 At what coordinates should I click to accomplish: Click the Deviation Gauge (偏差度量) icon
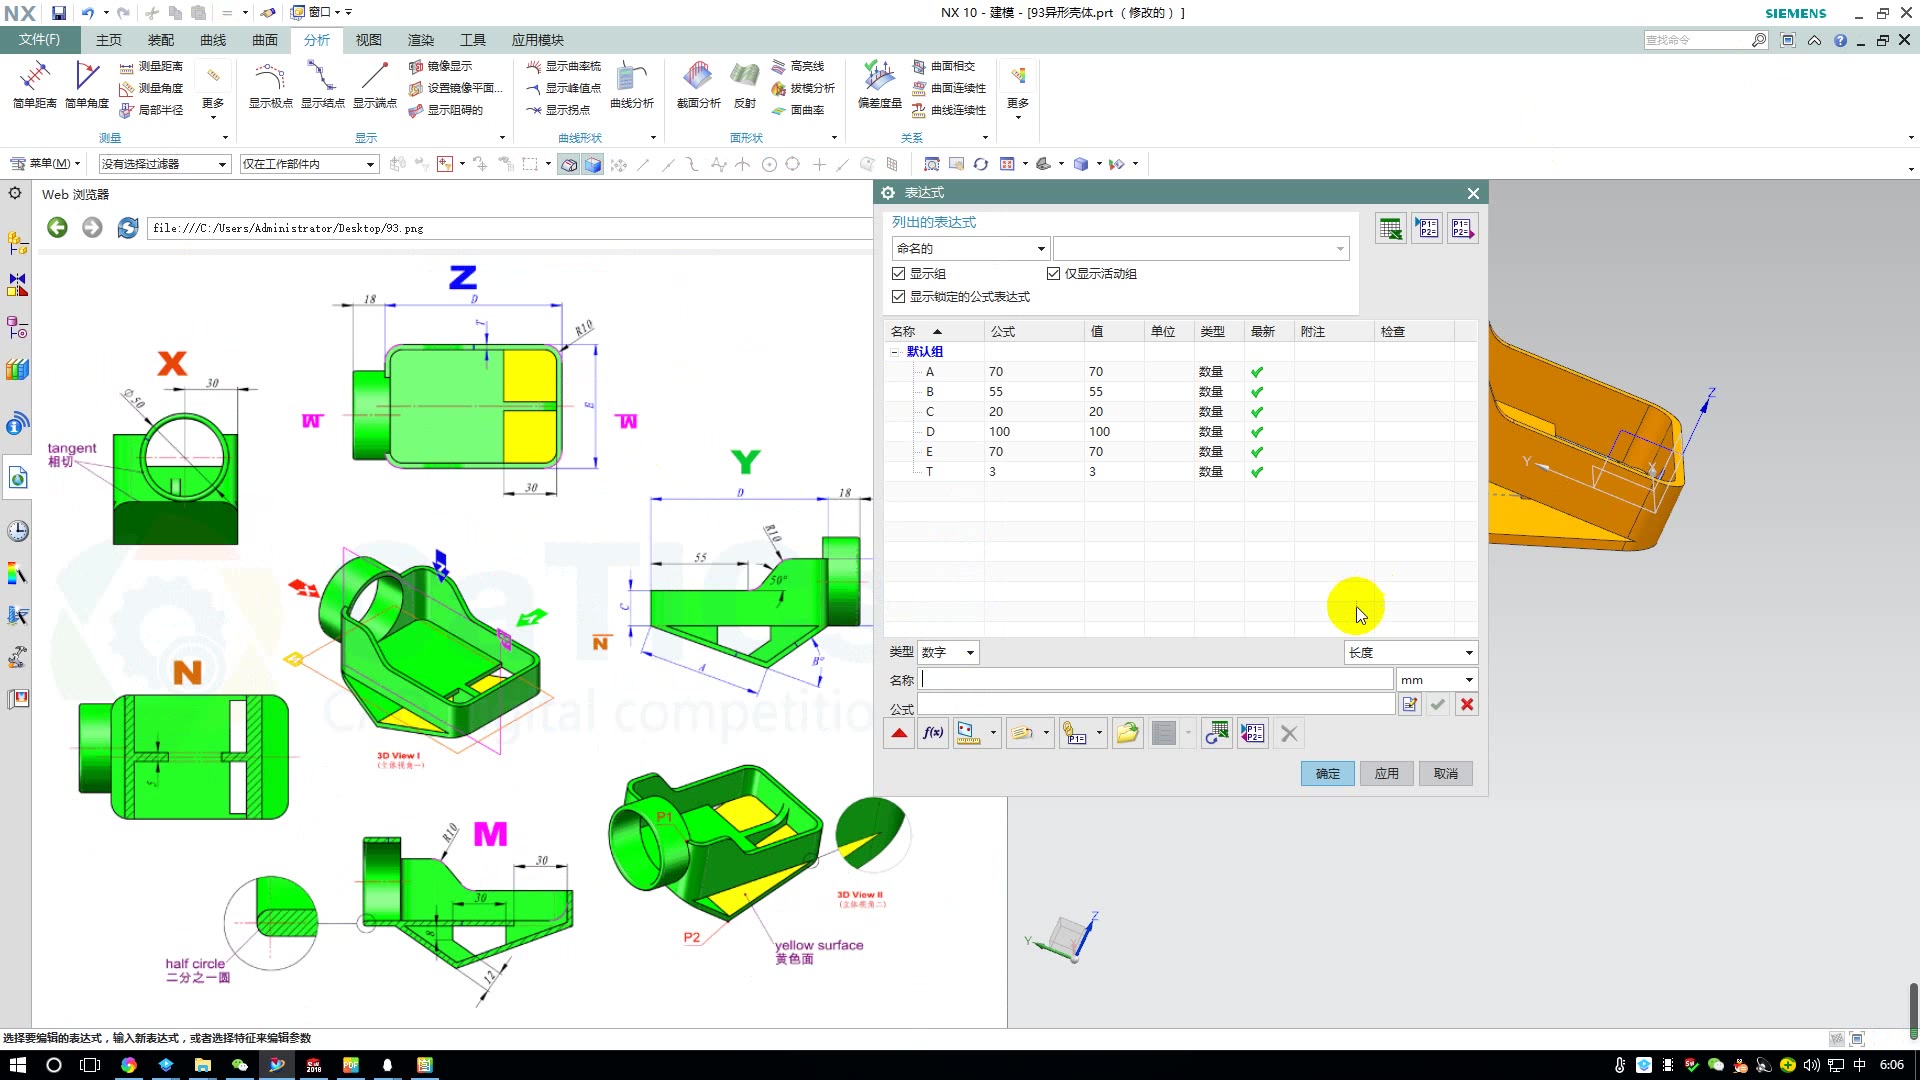[879, 82]
